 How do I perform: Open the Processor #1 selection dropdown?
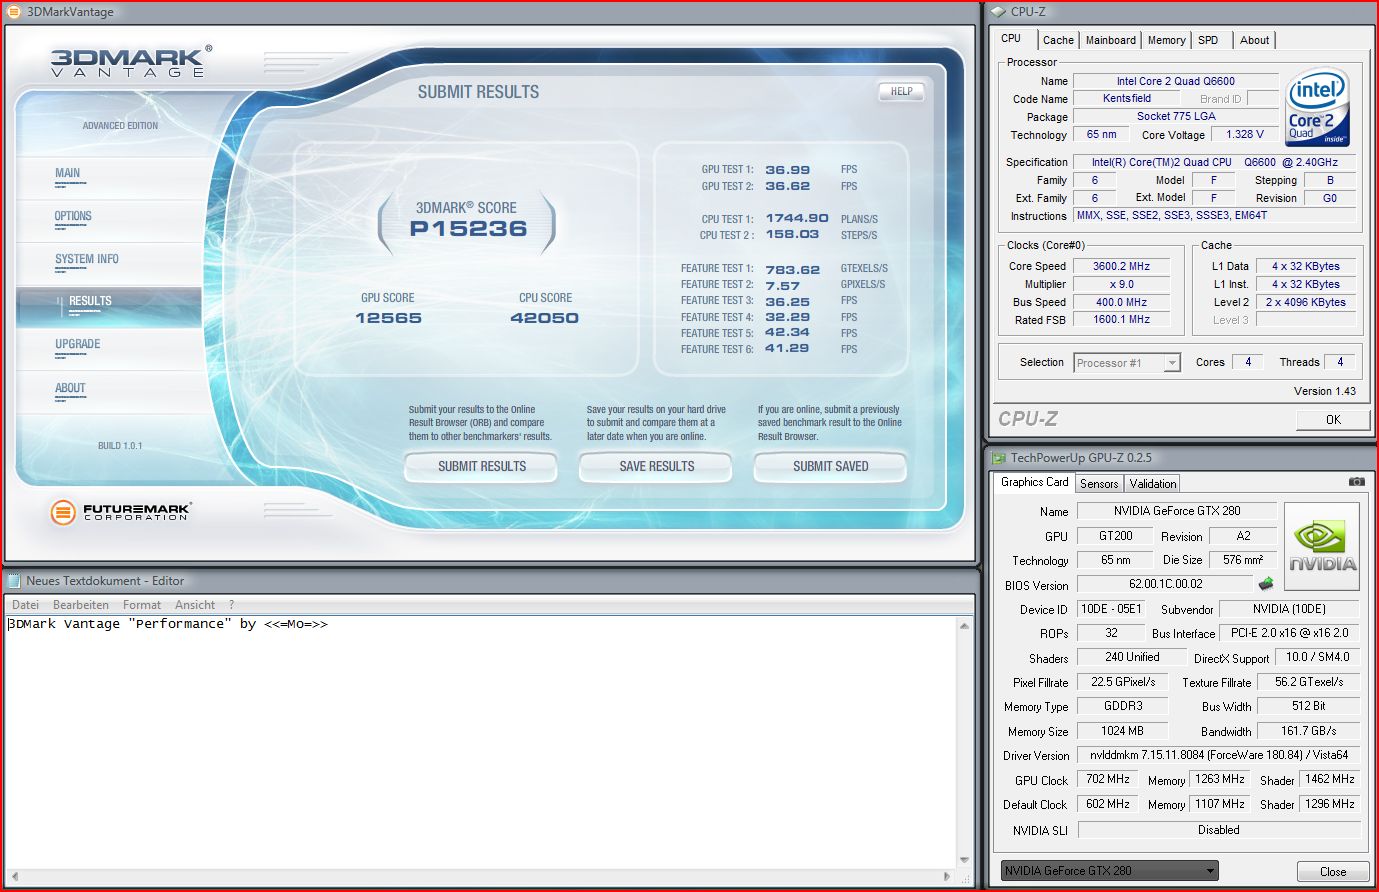click(1127, 363)
